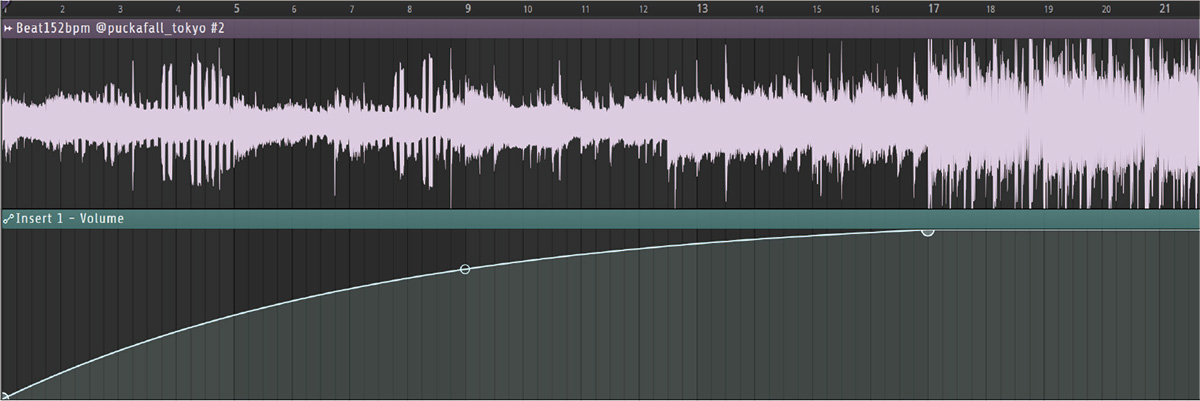Jump to bar 20 on the timeline ruler
Viewport: 1200px width, 401px height.
click(1106, 9)
